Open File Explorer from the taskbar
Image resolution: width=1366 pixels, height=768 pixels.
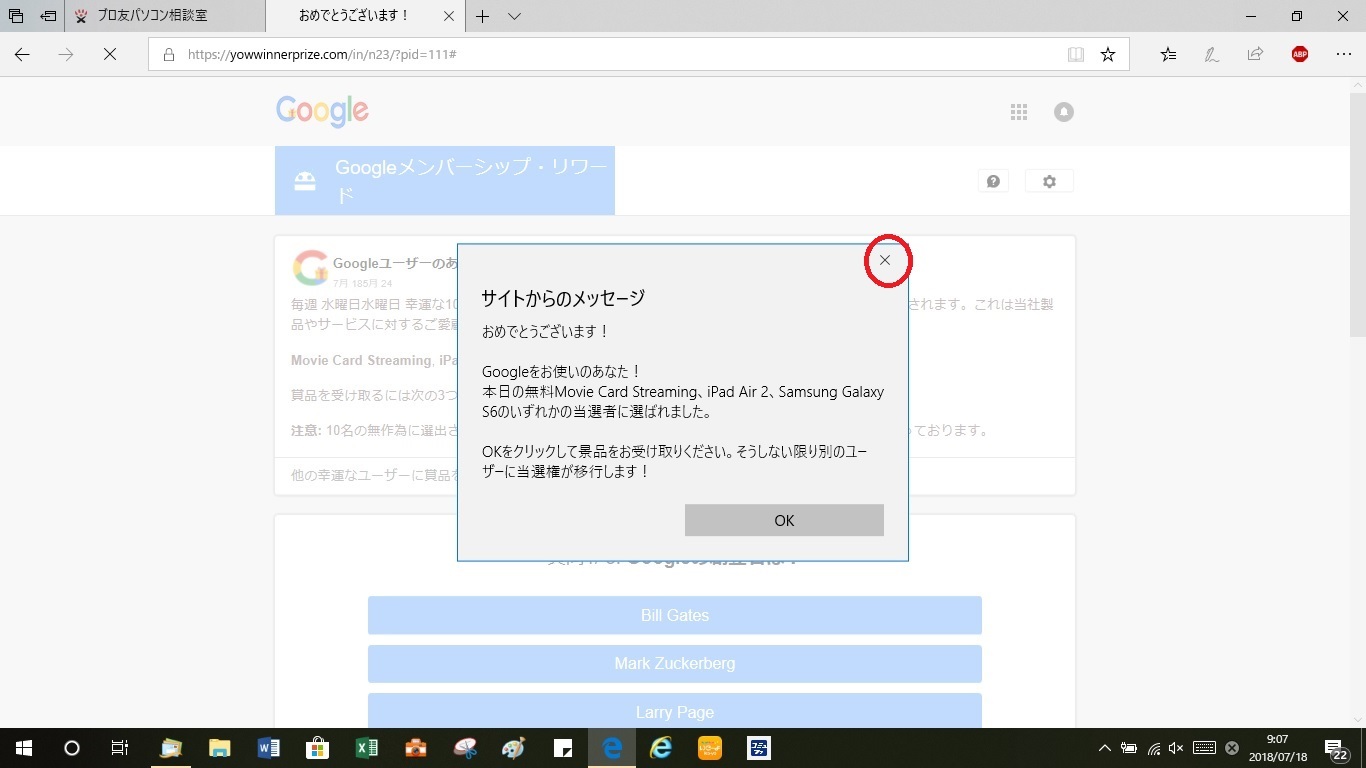pyautogui.click(x=220, y=748)
